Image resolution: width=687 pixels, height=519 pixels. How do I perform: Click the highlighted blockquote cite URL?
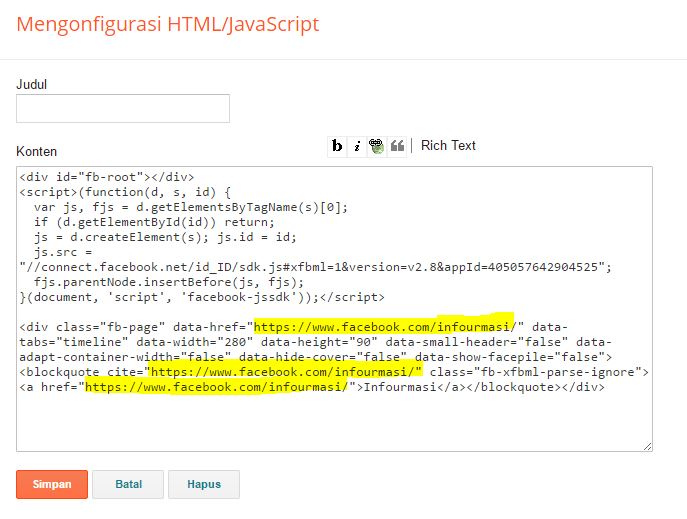(282, 372)
